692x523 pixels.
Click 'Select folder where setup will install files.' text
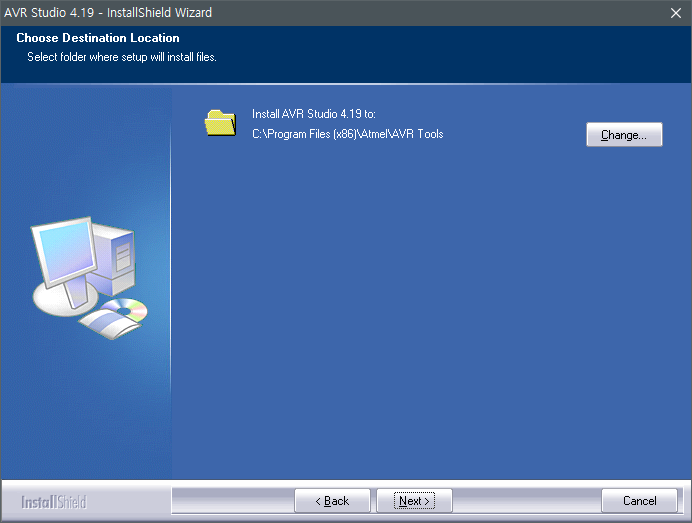(x=122, y=57)
